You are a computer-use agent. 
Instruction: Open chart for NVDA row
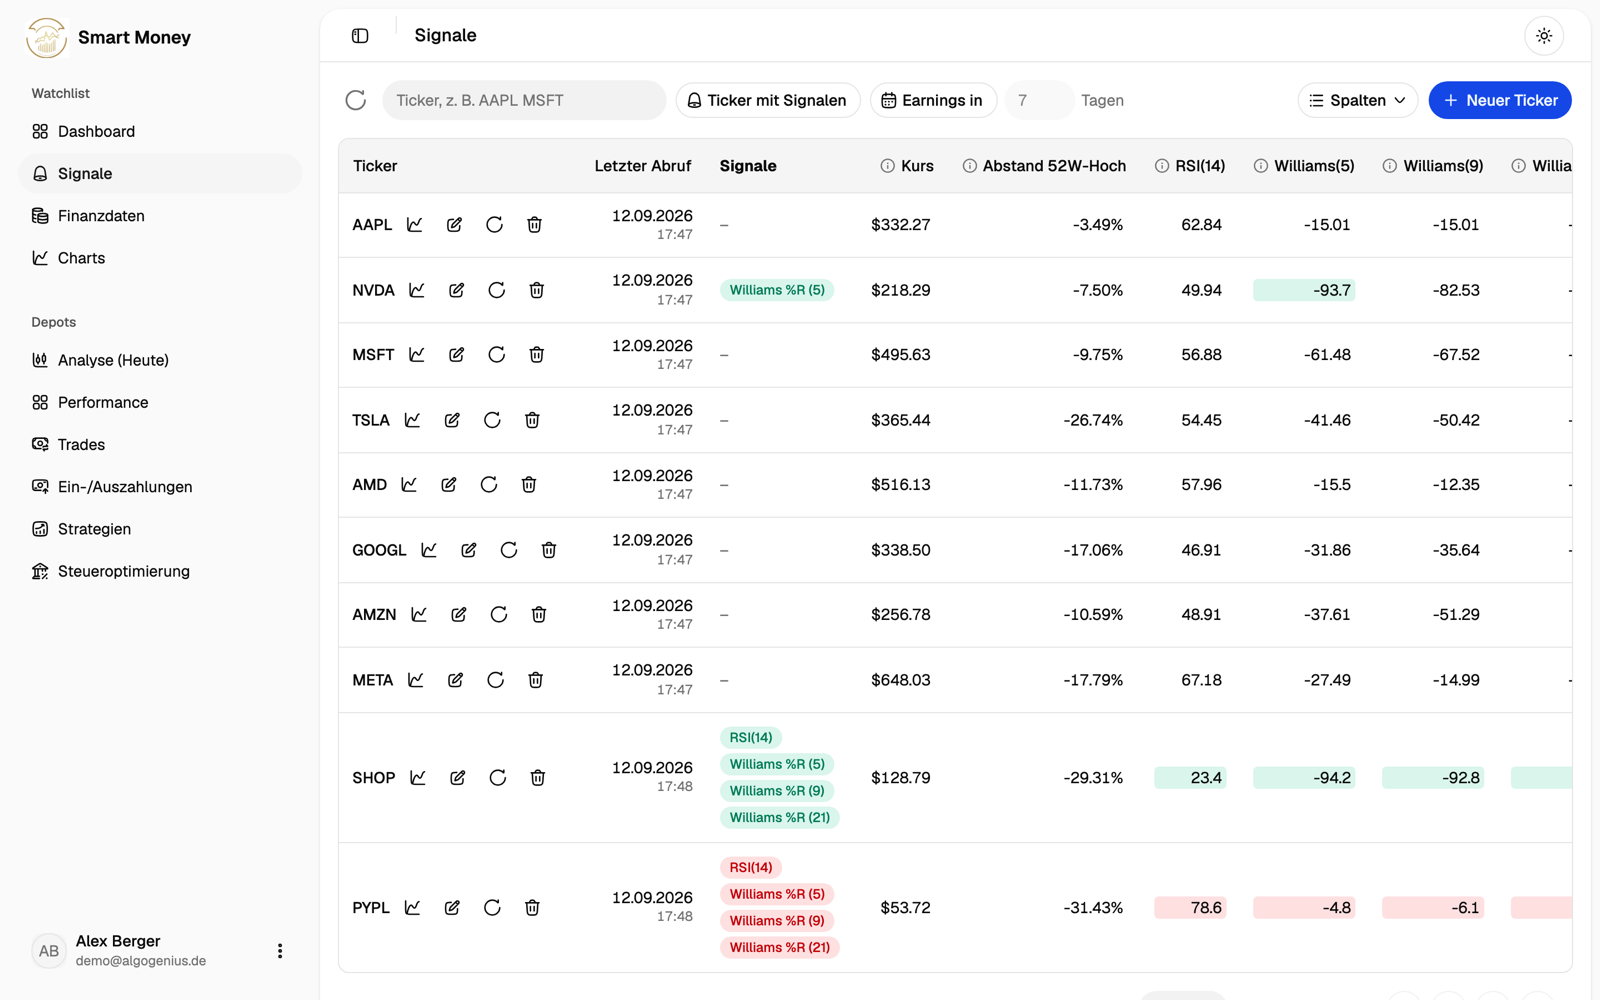tap(417, 290)
